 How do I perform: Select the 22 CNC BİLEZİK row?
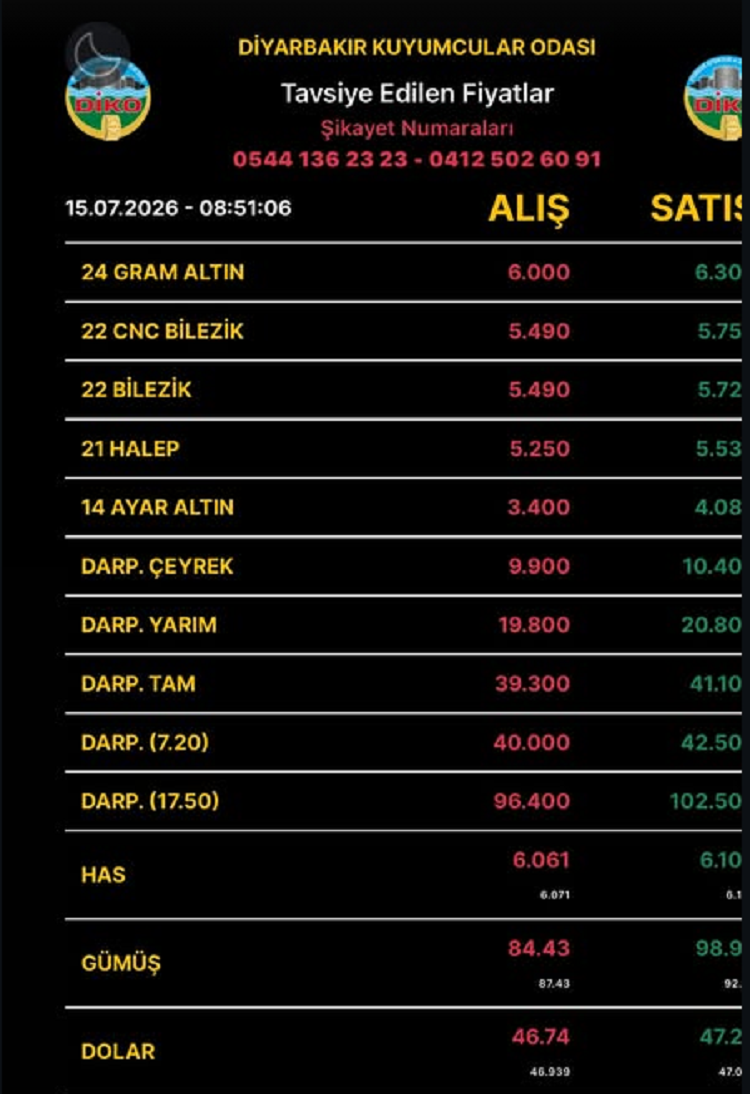coord(403,331)
